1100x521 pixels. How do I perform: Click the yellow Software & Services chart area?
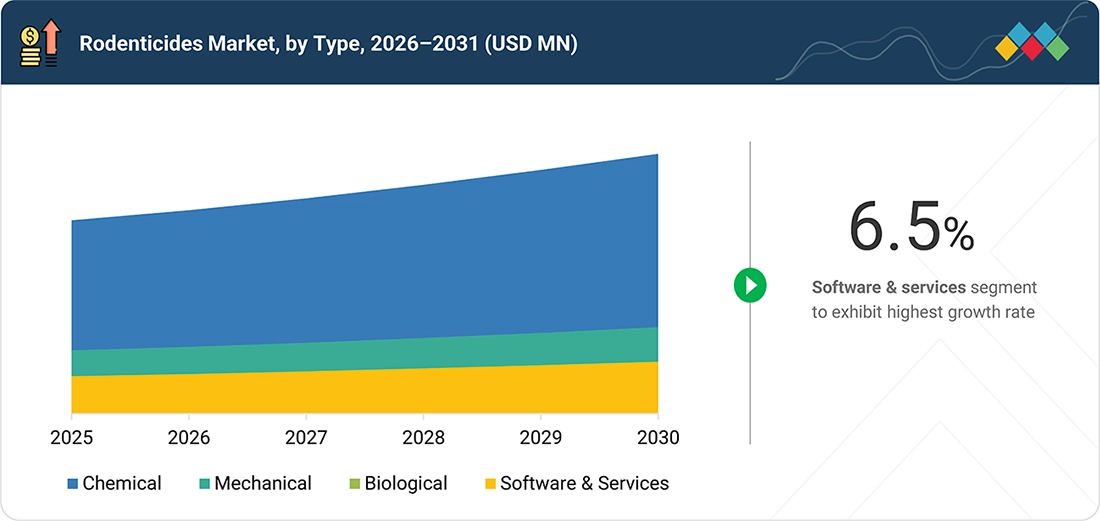[365, 391]
